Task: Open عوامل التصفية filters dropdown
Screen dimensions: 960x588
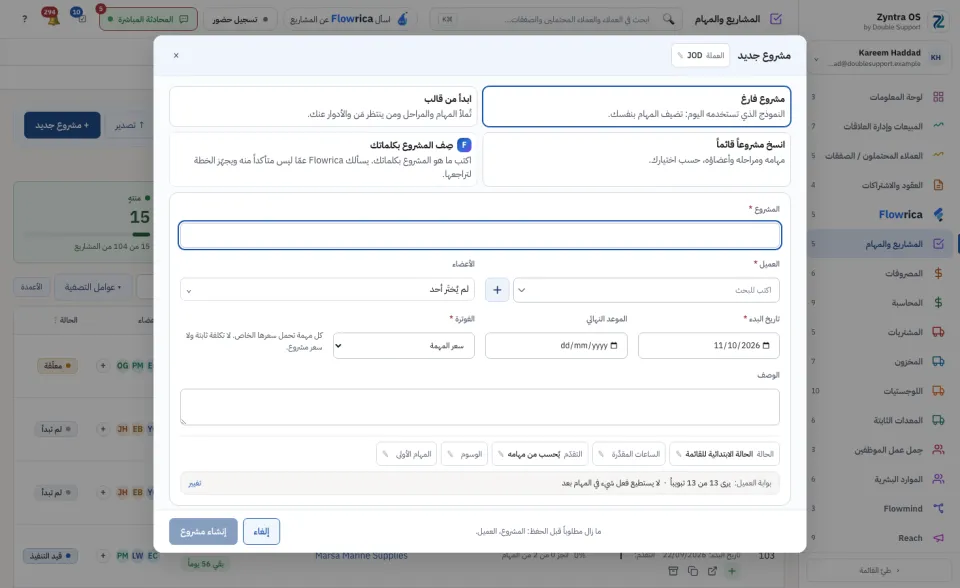Action: 93,287
